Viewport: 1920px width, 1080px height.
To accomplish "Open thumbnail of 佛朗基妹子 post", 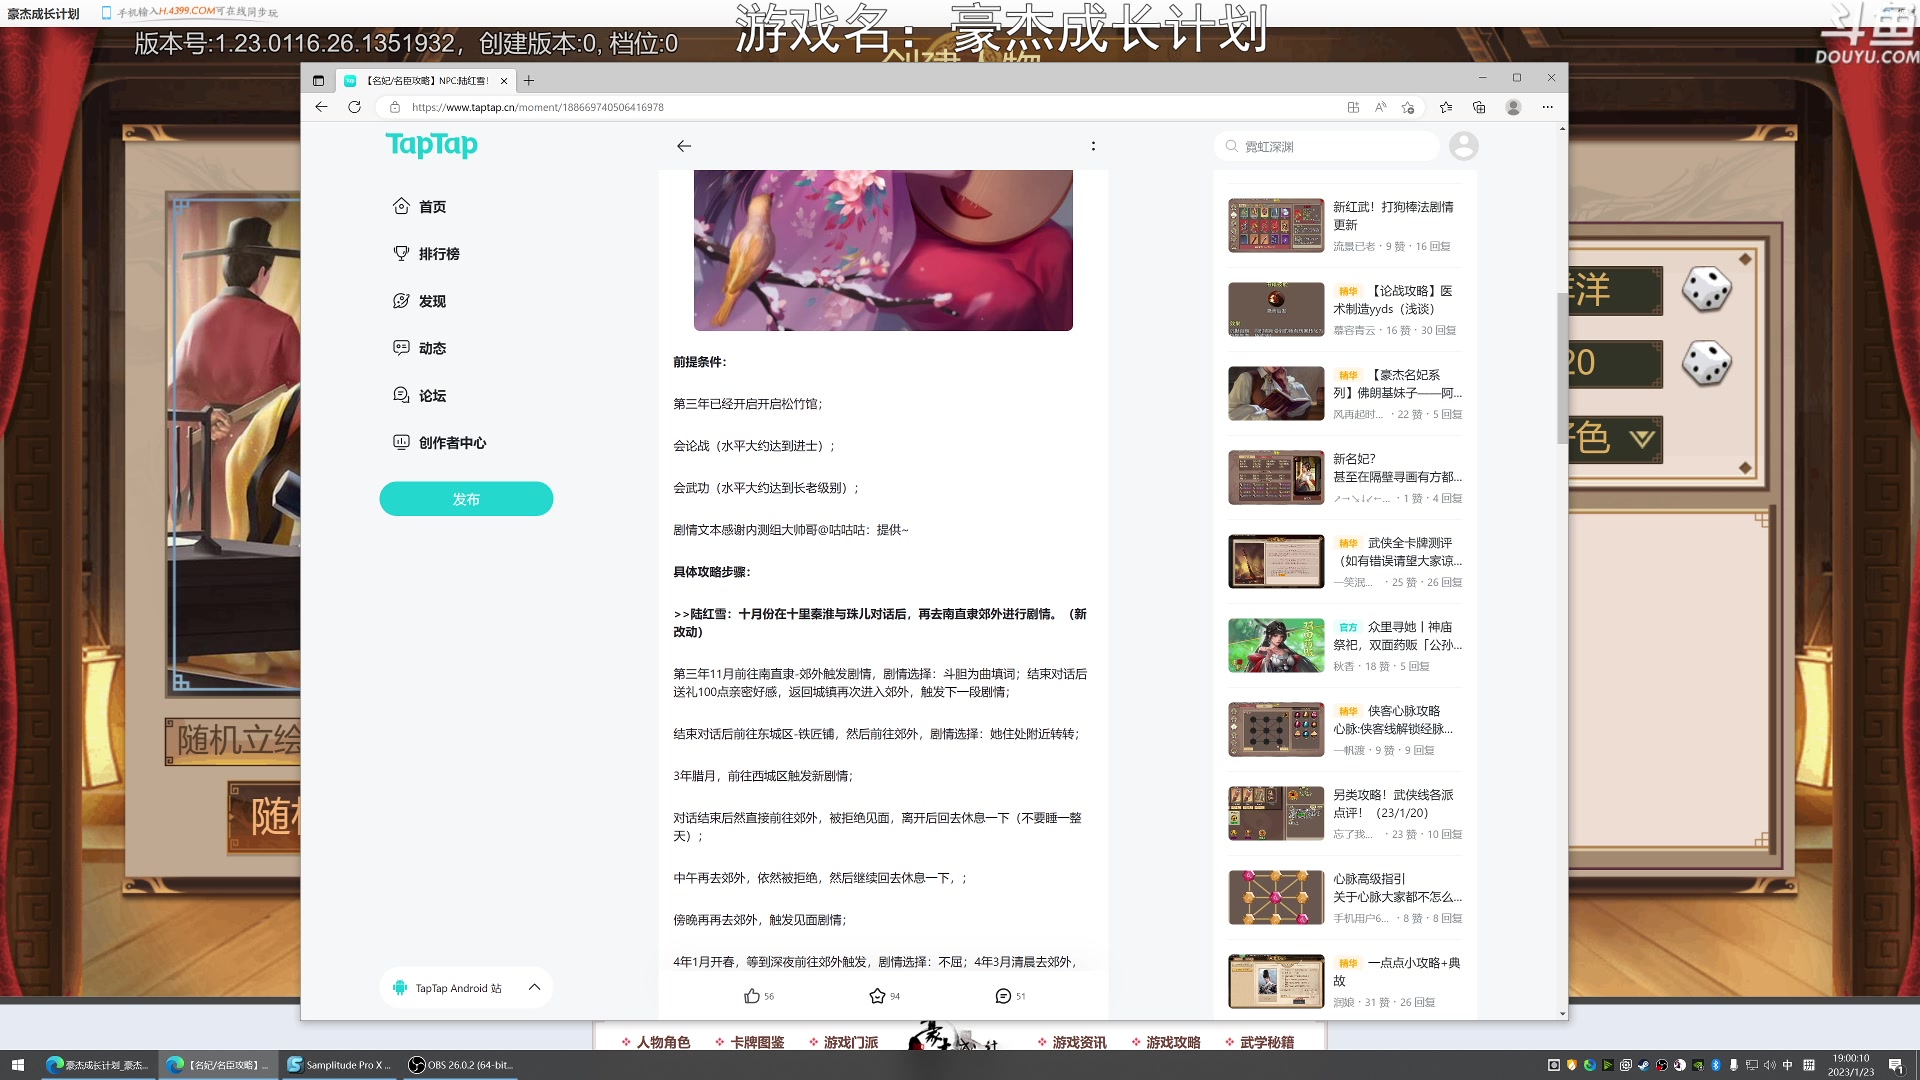I will point(1276,393).
